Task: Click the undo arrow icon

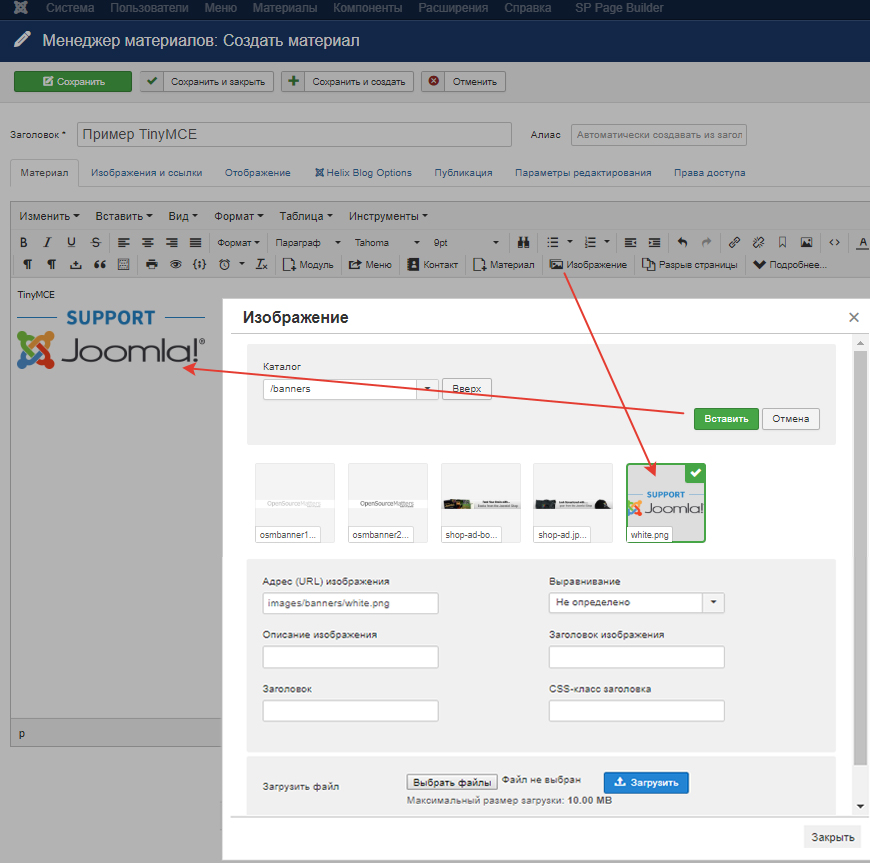Action: click(683, 242)
